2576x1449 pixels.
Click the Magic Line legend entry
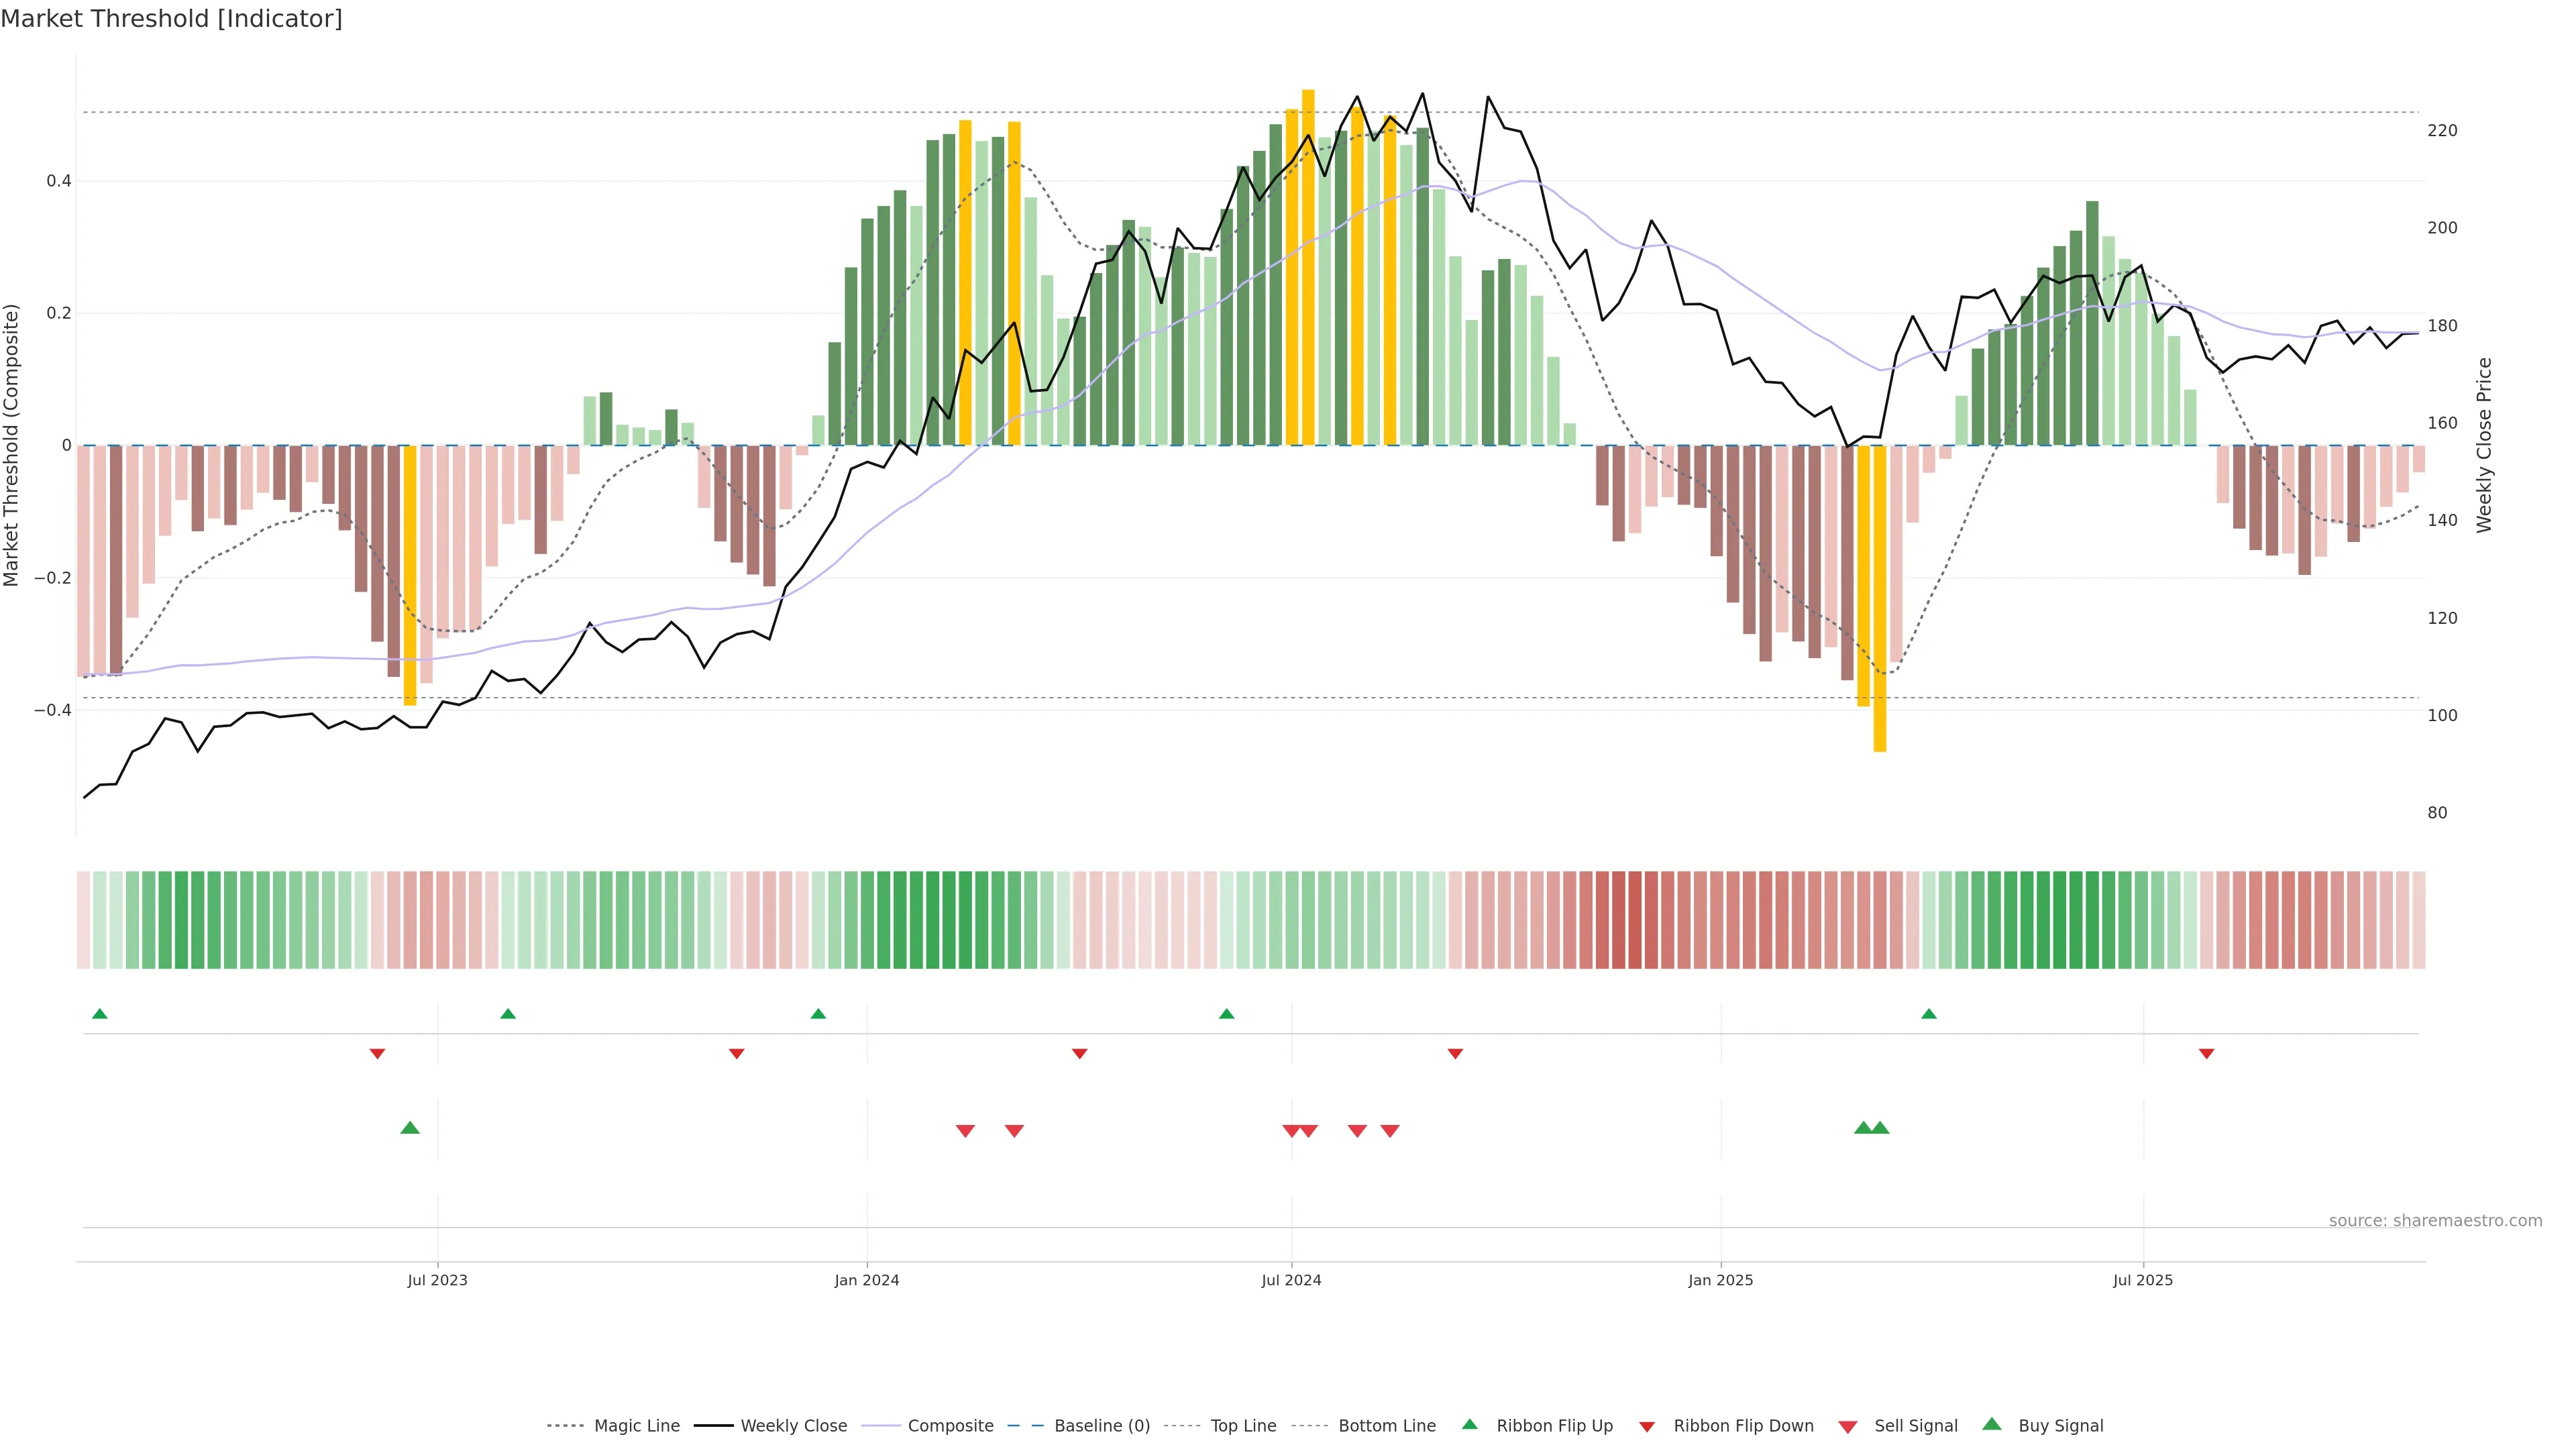(636, 1426)
